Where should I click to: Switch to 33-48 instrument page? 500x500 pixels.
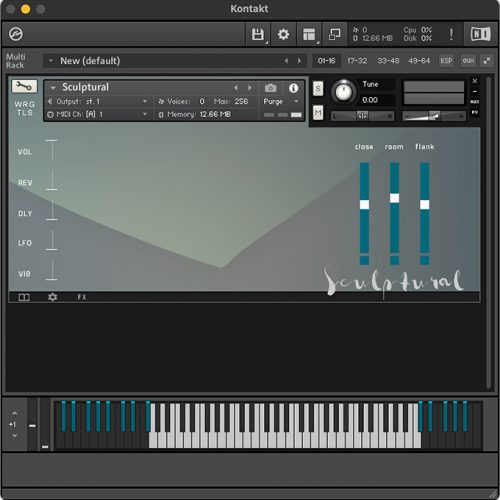click(388, 61)
